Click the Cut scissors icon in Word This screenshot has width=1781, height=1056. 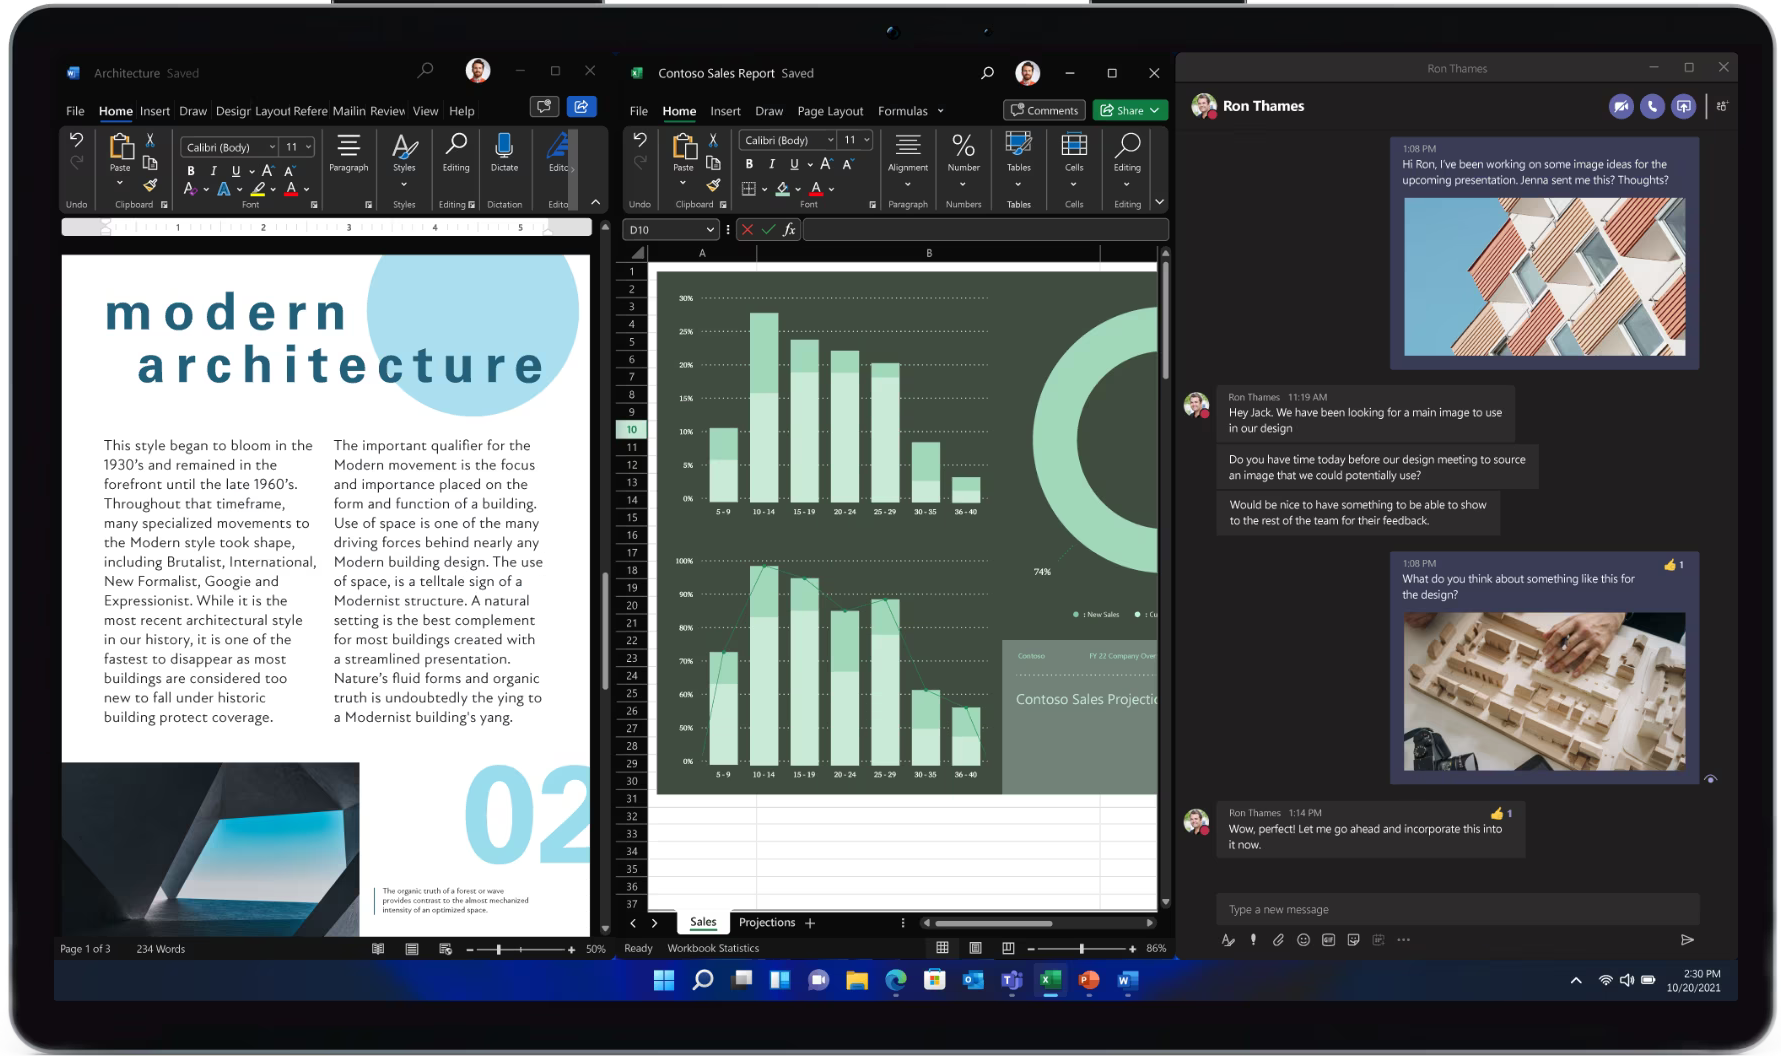point(150,140)
